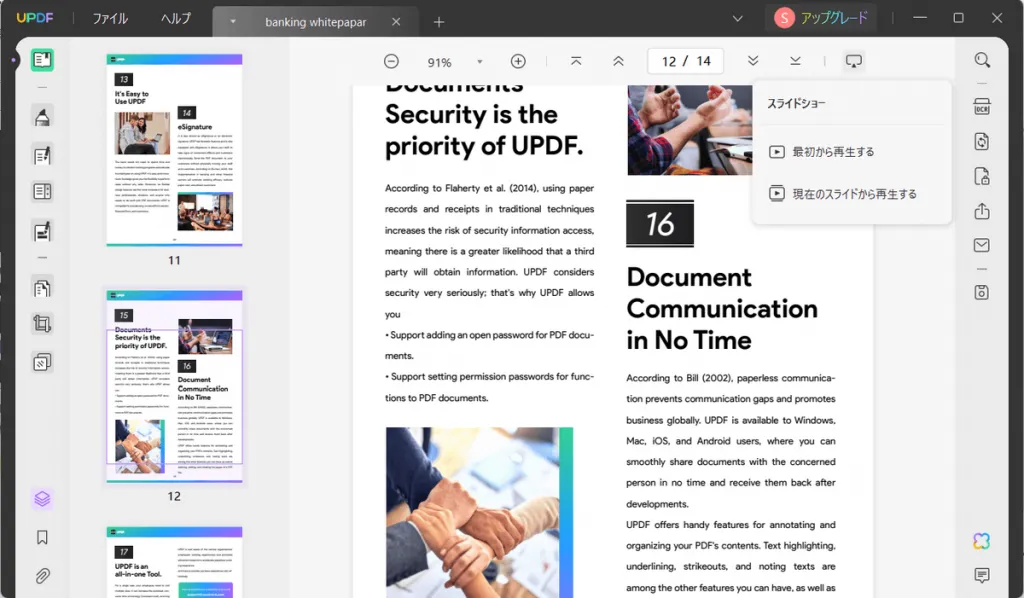Image resolution: width=1024 pixels, height=598 pixels.
Task: Click the OCR recognize text icon
Action: click(x=982, y=106)
